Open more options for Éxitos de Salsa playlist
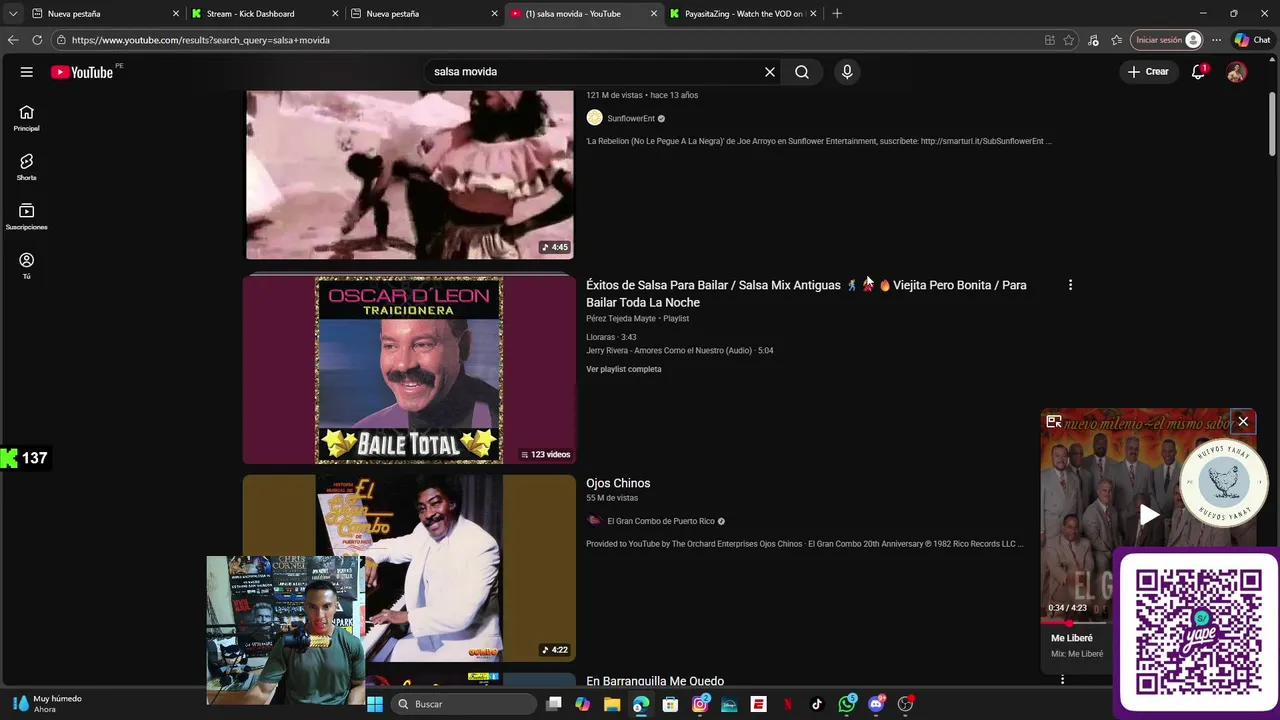Image resolution: width=1280 pixels, height=720 pixels. click(x=1070, y=285)
